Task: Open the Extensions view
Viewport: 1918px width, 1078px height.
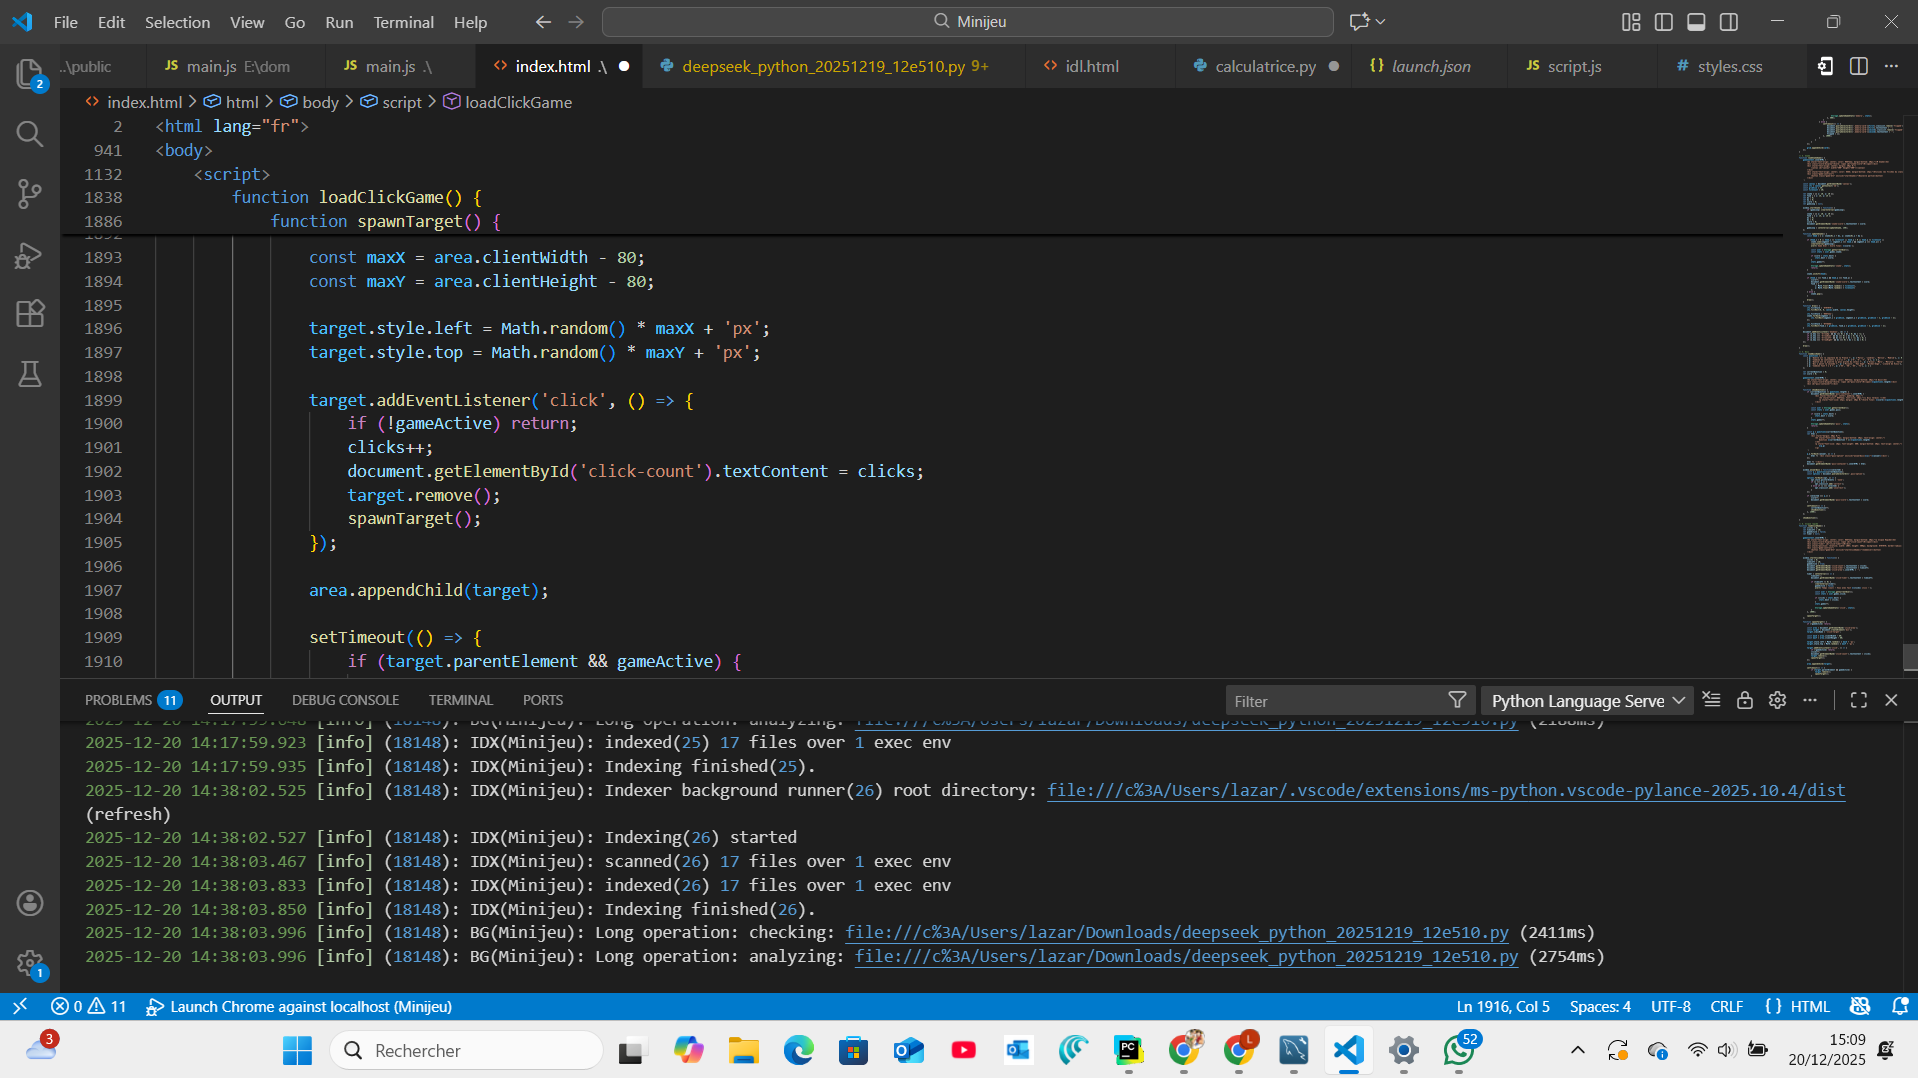Action: tap(30, 314)
